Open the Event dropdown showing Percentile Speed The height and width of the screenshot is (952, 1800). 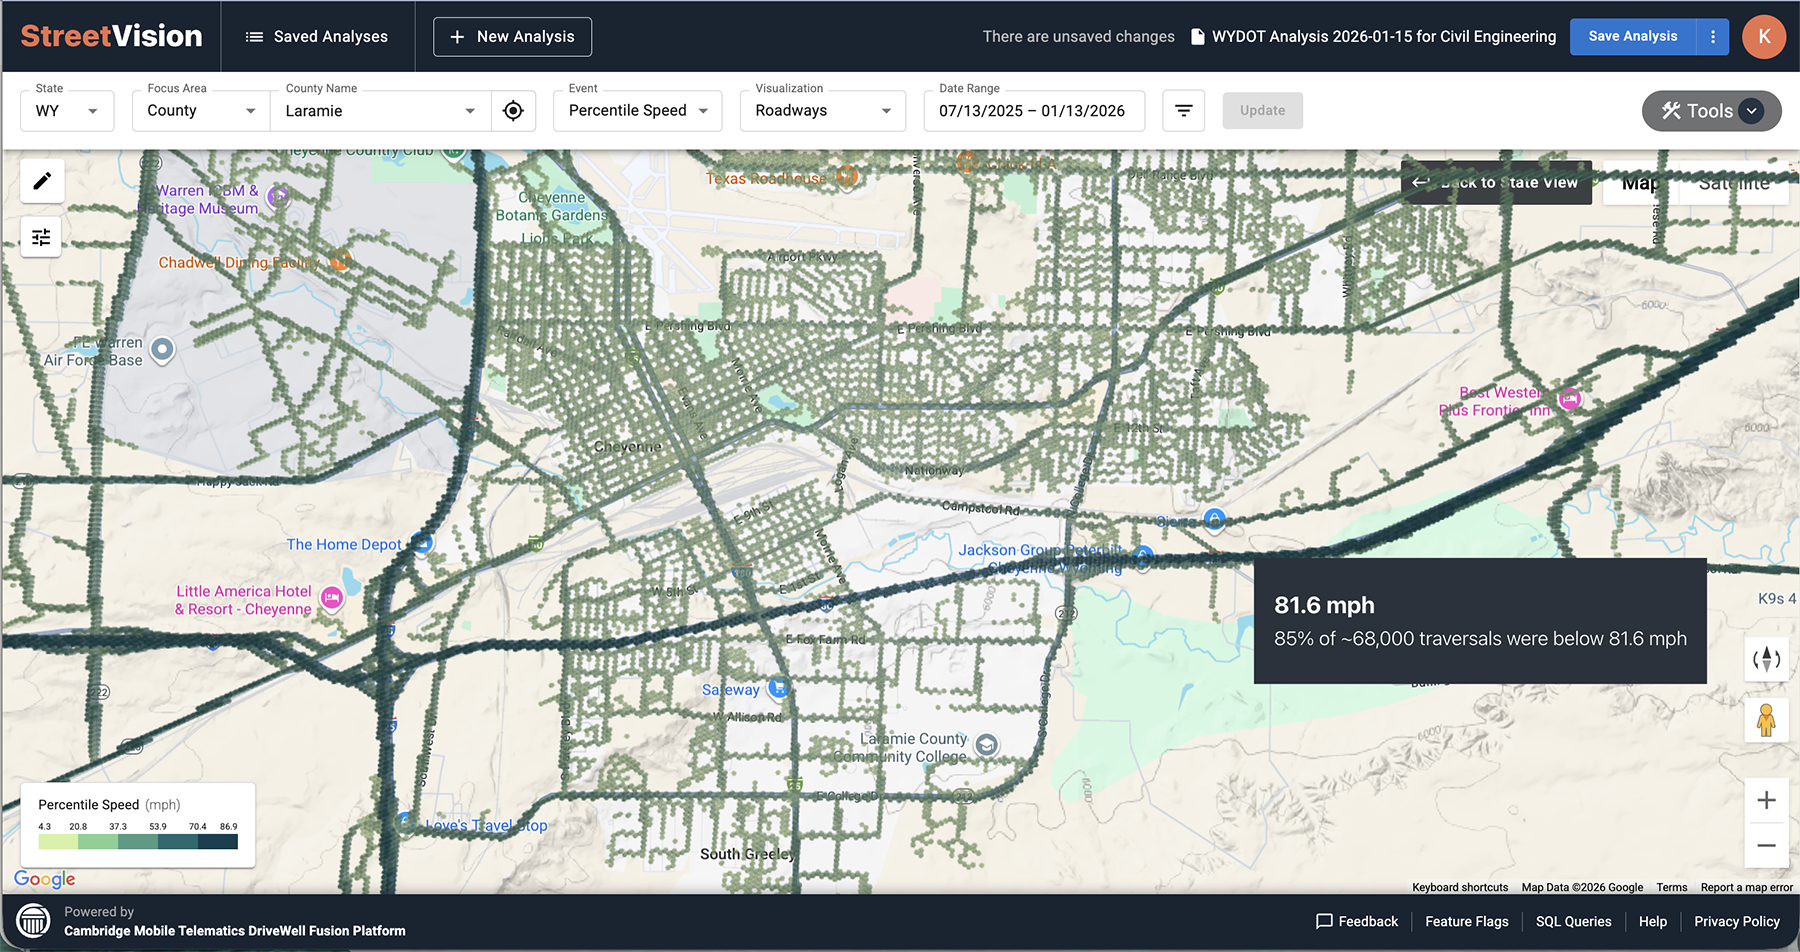(637, 110)
